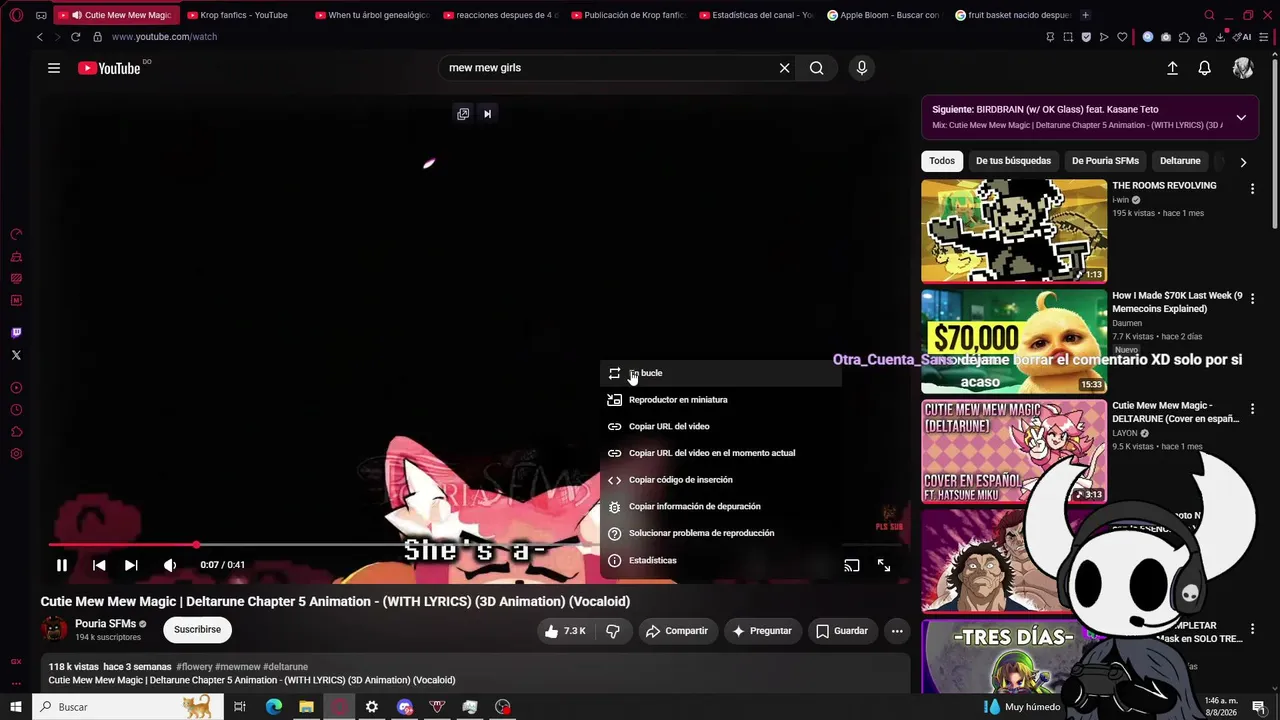Open options for 'How I Made $70K' video
The image size is (1280, 720).
tap(1252, 299)
